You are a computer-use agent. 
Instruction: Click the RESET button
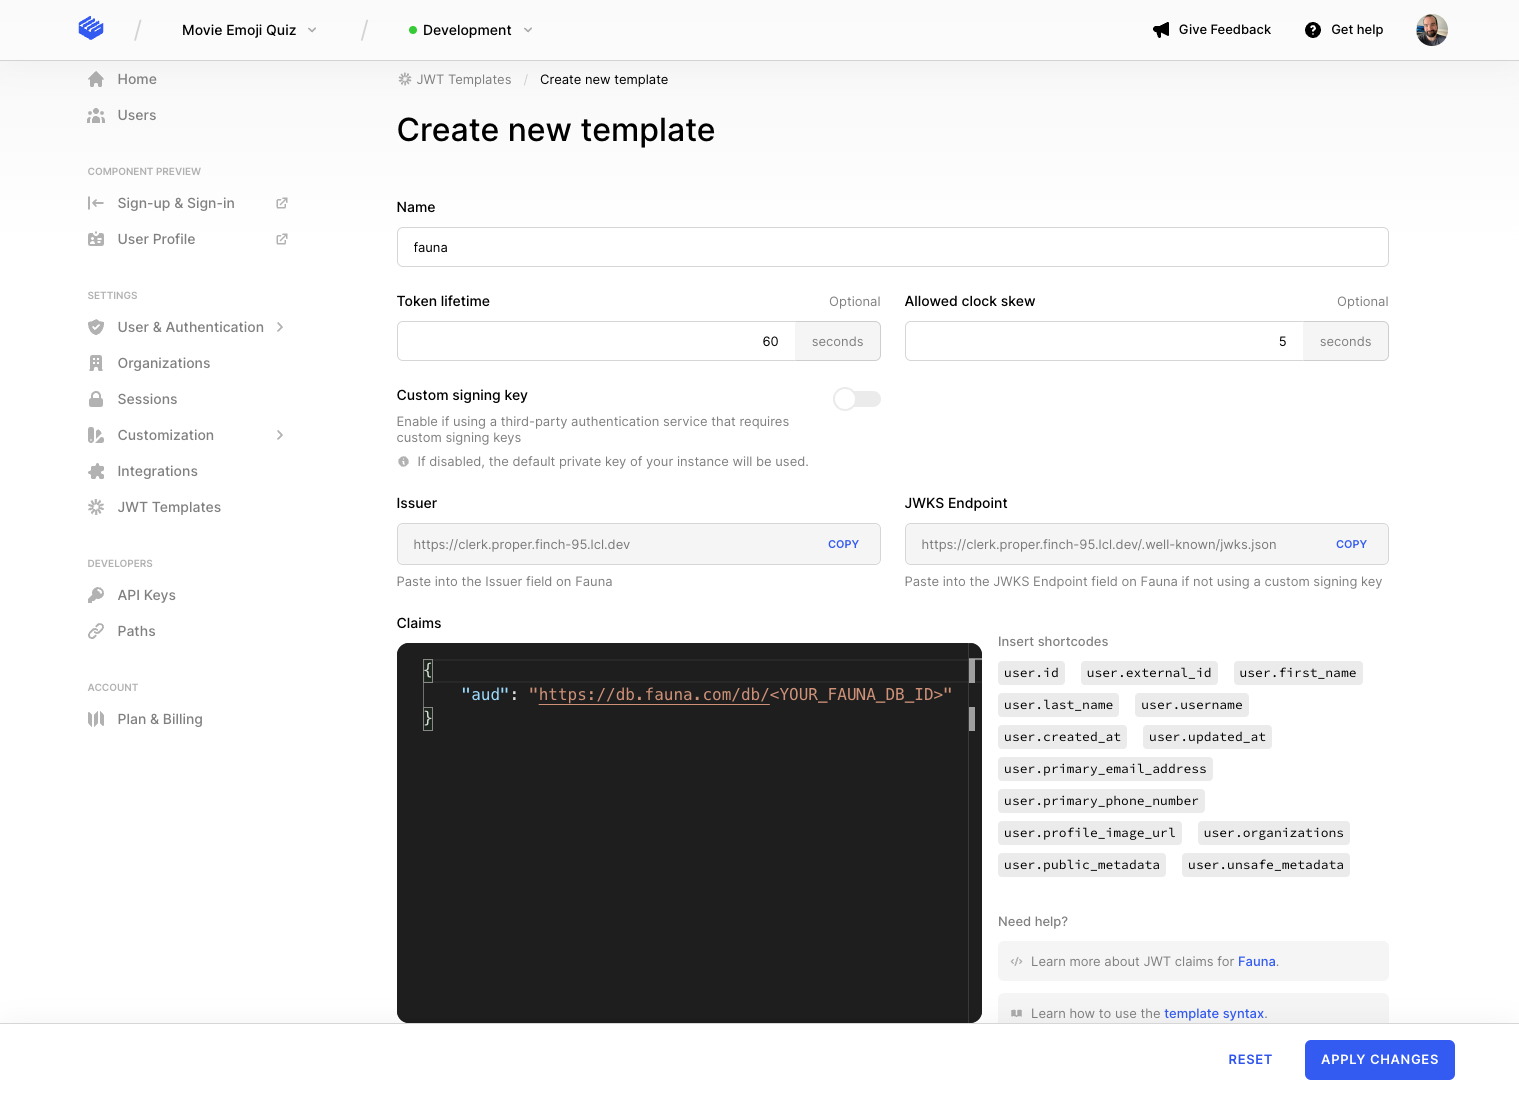point(1250,1060)
